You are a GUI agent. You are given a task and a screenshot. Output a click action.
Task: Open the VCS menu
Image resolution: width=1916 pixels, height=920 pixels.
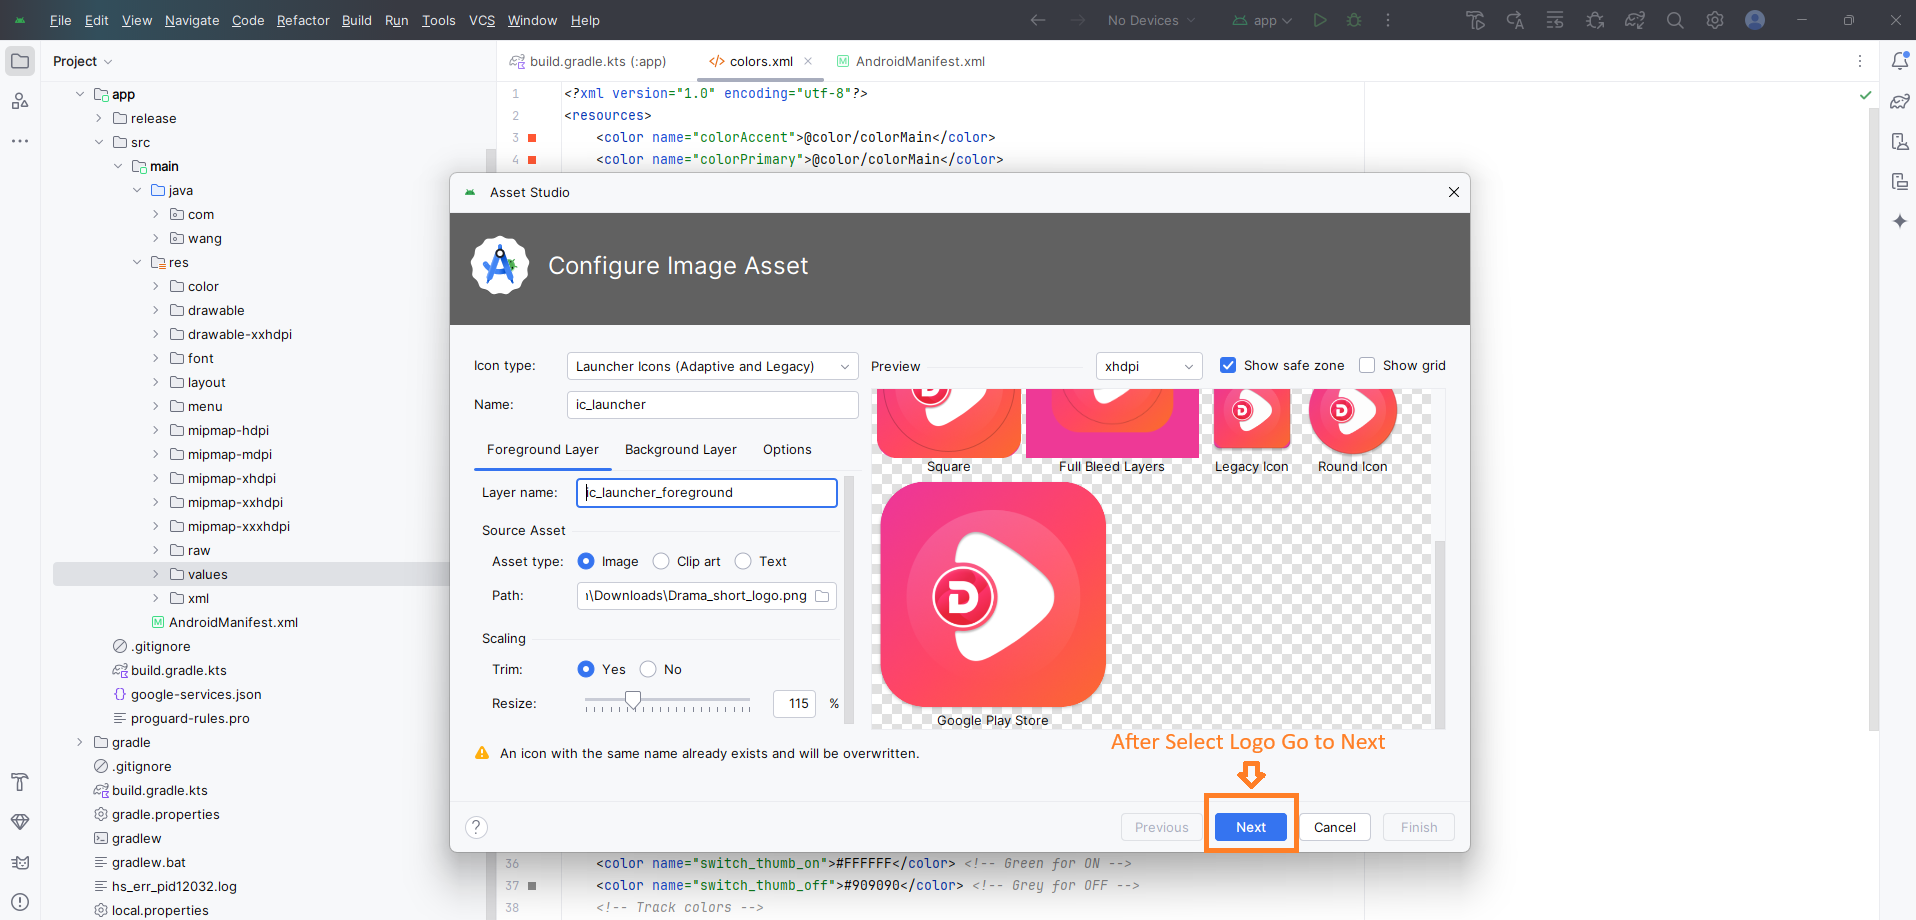tap(482, 20)
